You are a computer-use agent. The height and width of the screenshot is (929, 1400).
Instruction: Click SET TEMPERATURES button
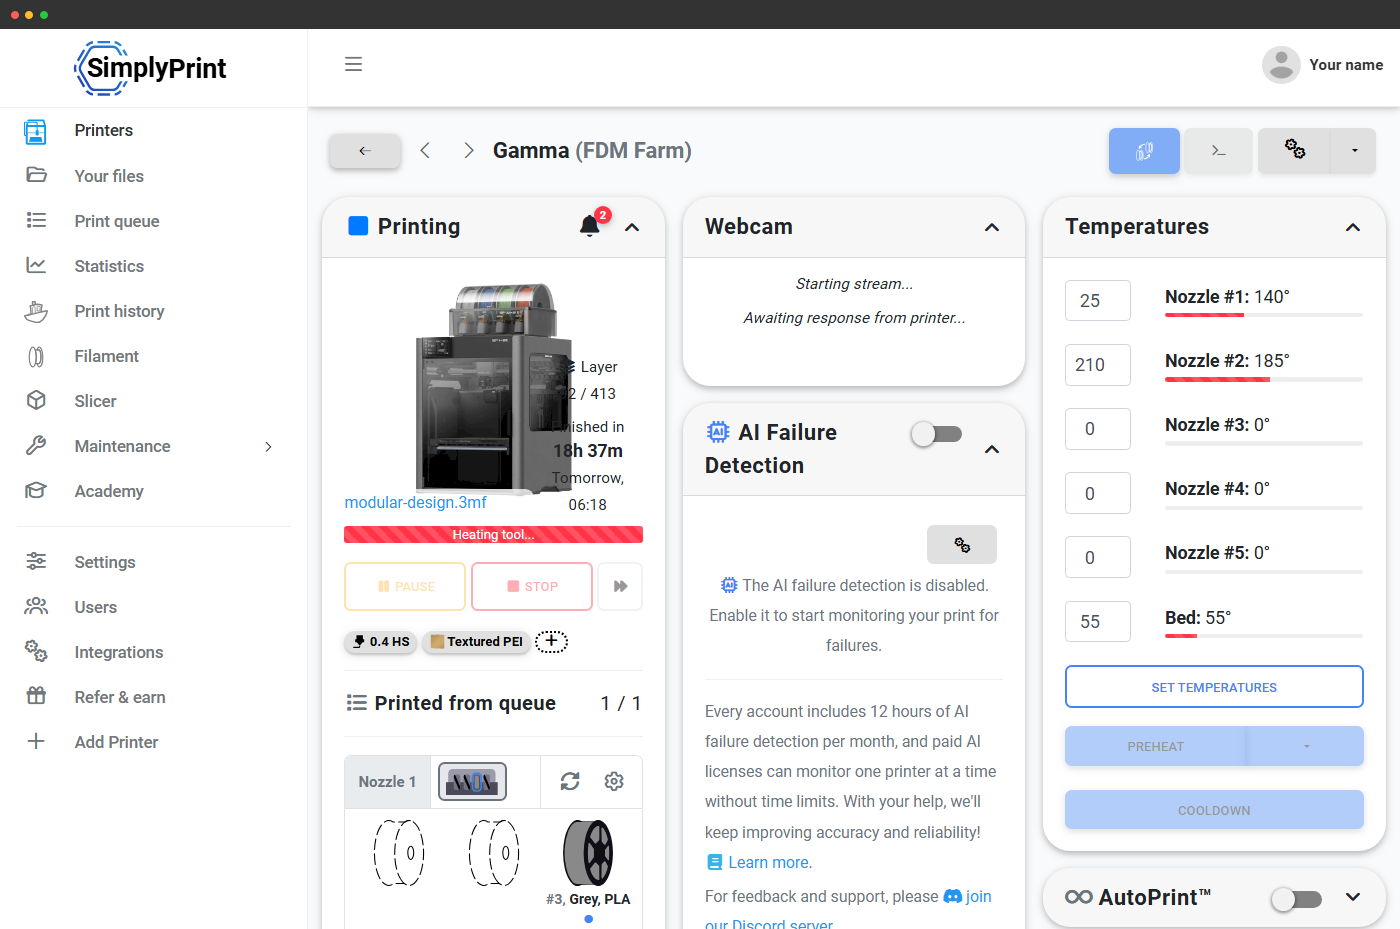coord(1214,687)
